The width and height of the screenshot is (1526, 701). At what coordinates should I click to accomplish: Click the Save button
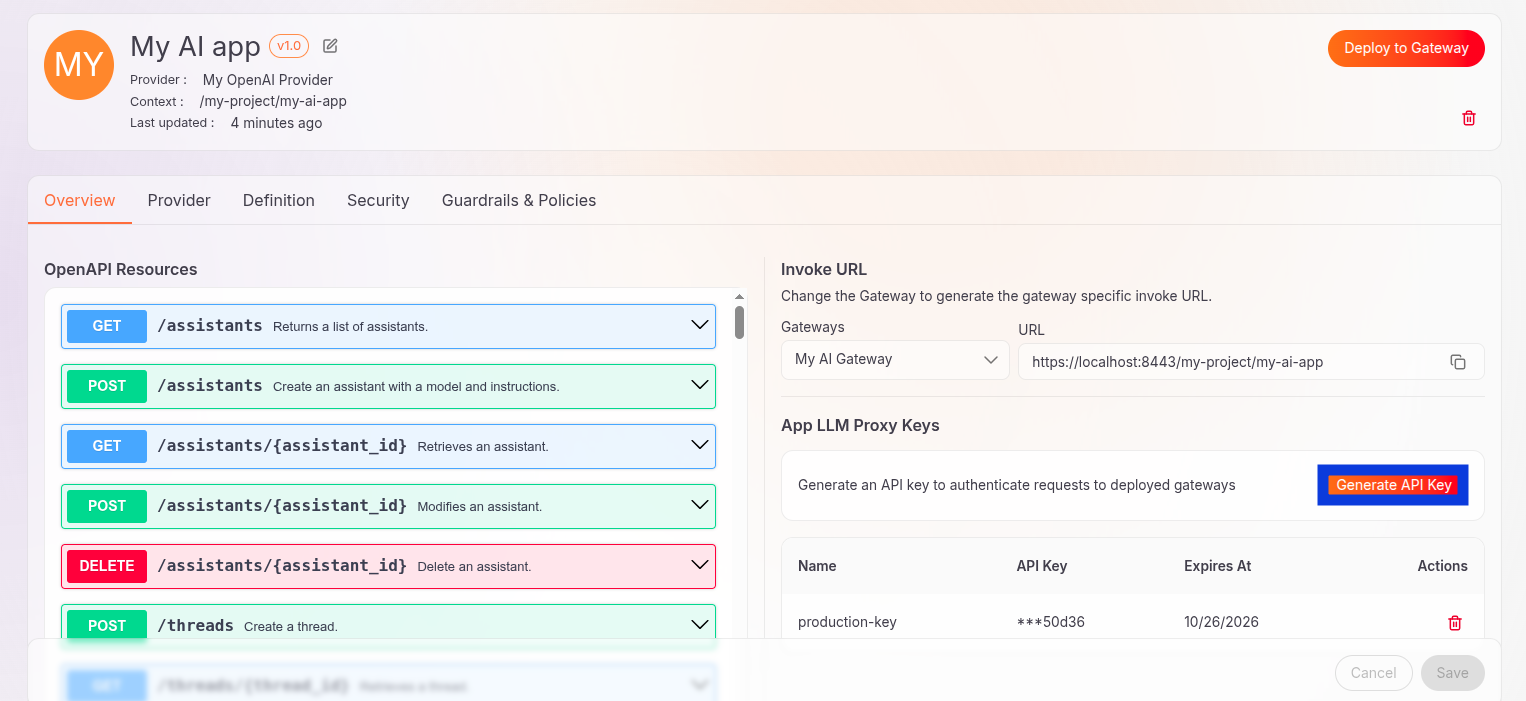[1452, 673]
